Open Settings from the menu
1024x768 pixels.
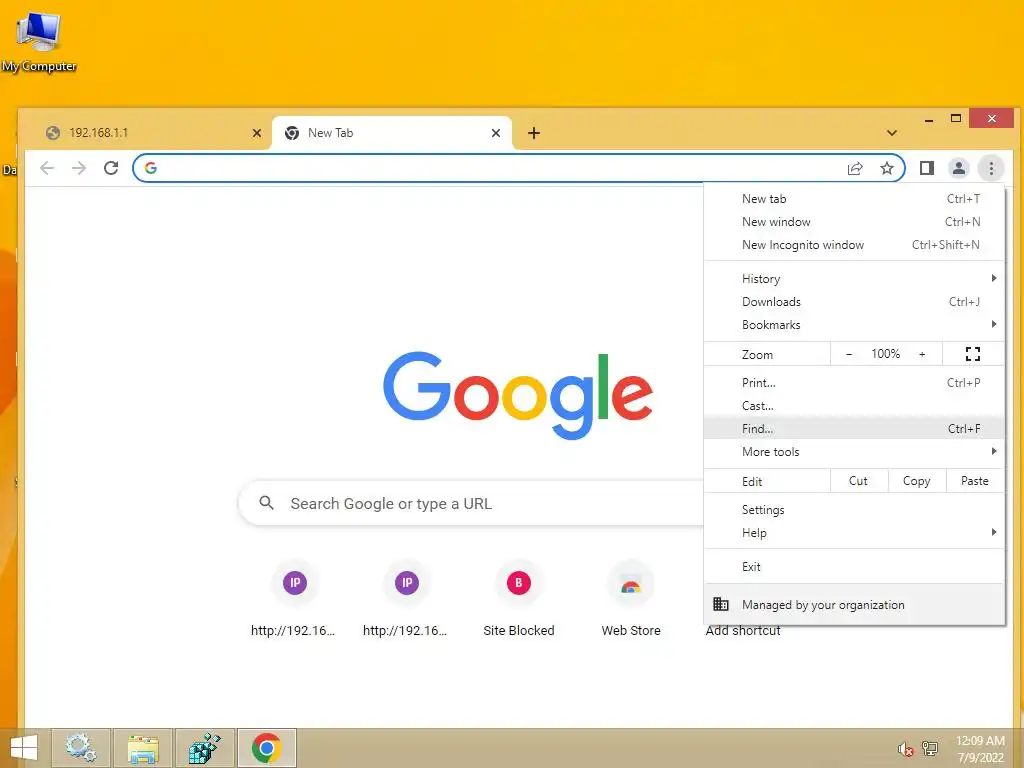point(854,510)
